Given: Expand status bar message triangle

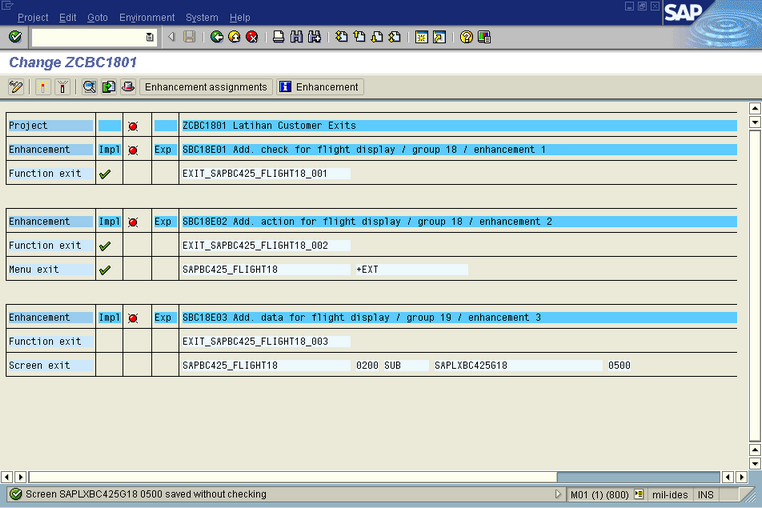Looking at the screenshot, I should (x=558, y=494).
